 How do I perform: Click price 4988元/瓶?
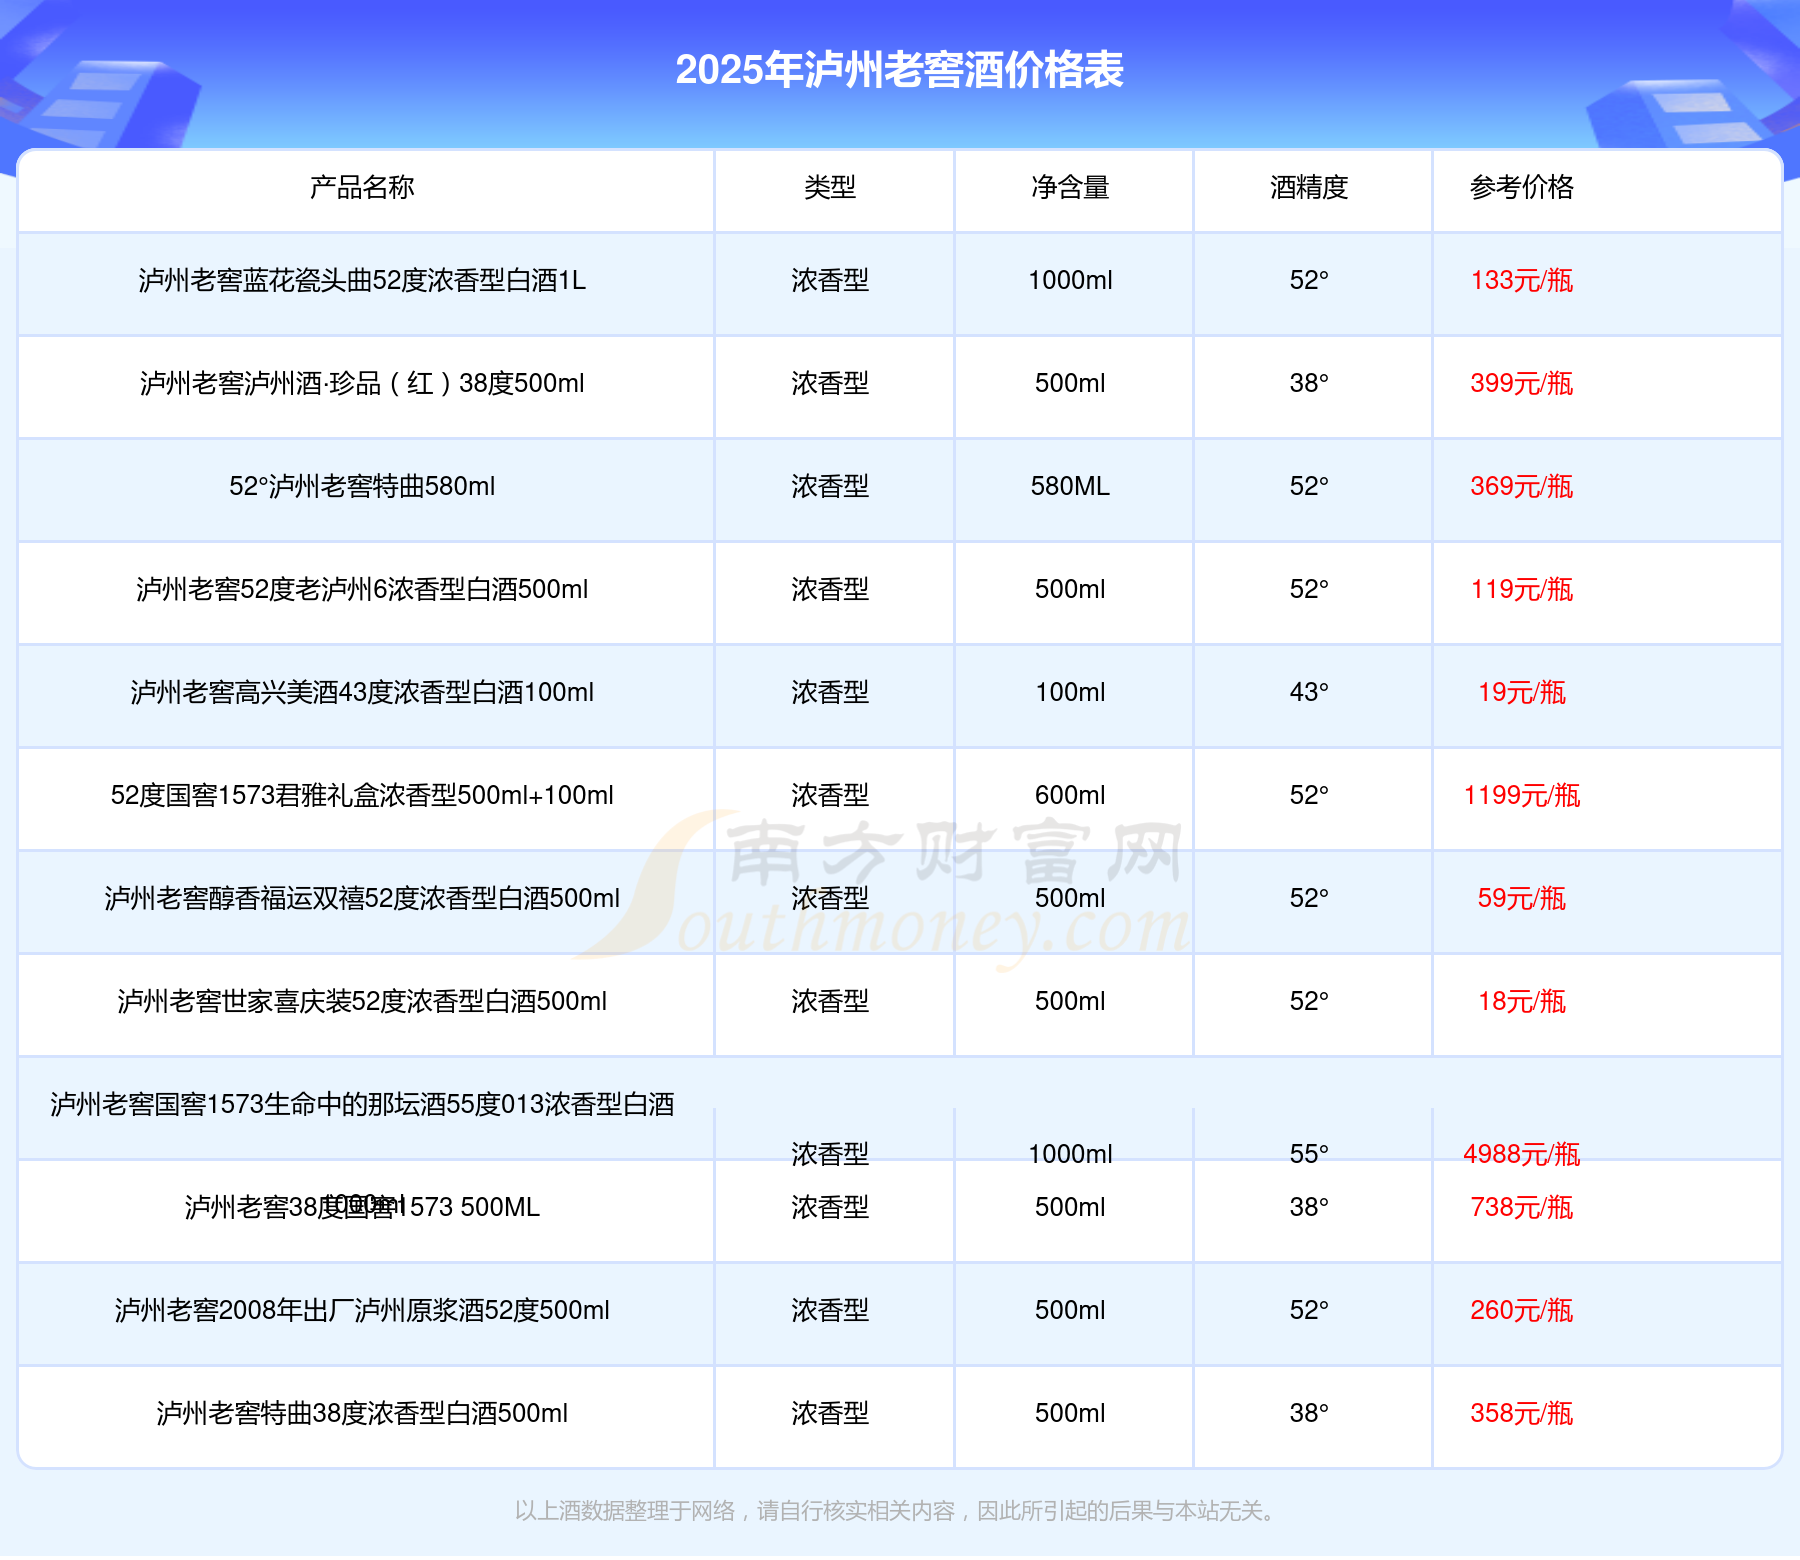[1522, 1154]
